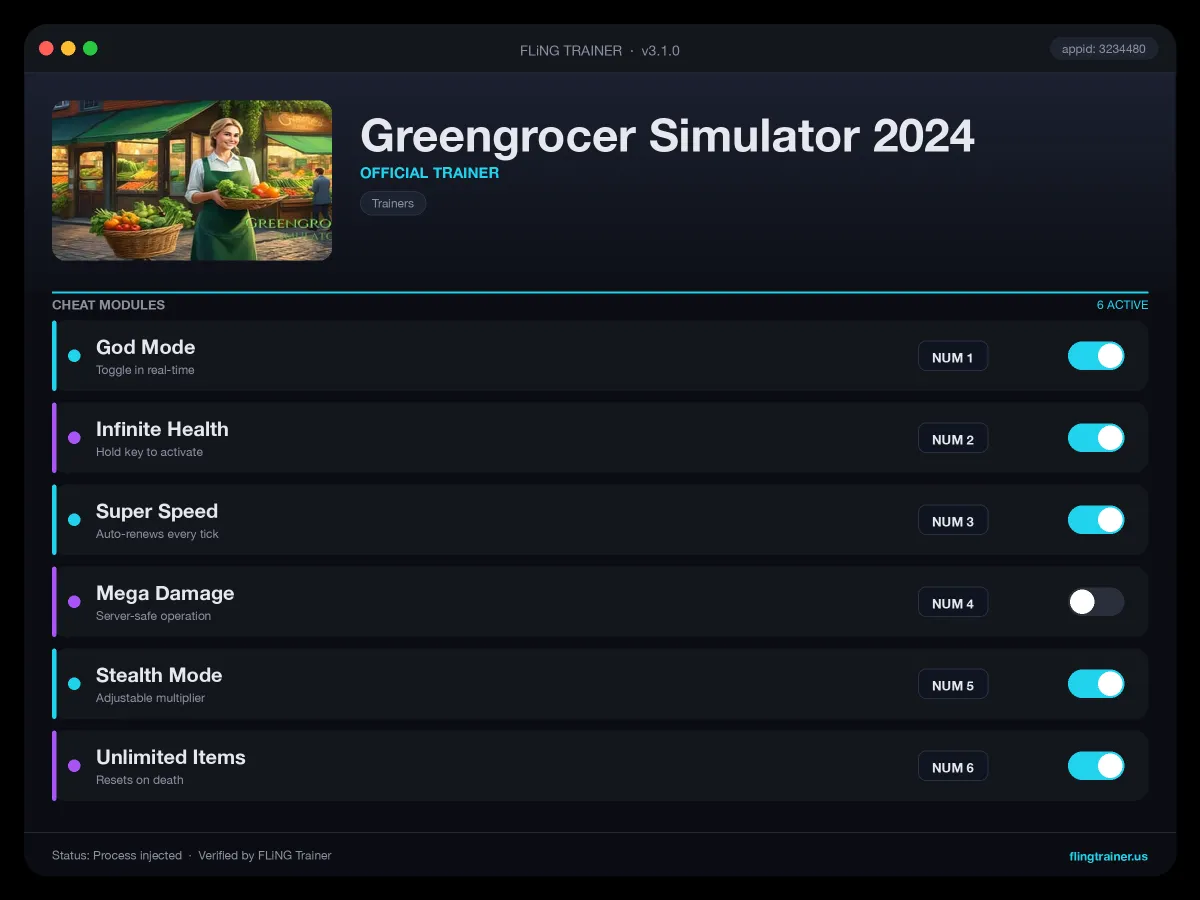
Task: Click the 'Toggle in real-time' description
Action: (145, 370)
